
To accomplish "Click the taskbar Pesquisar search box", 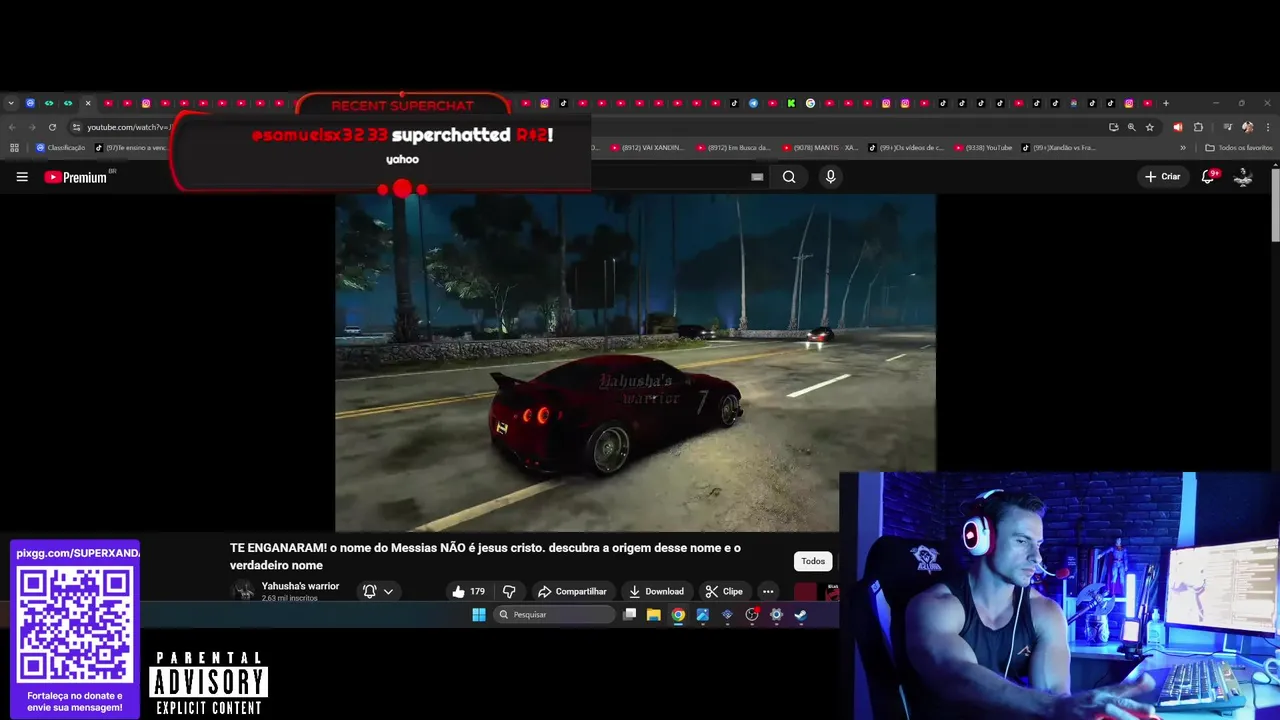I will click(x=555, y=615).
